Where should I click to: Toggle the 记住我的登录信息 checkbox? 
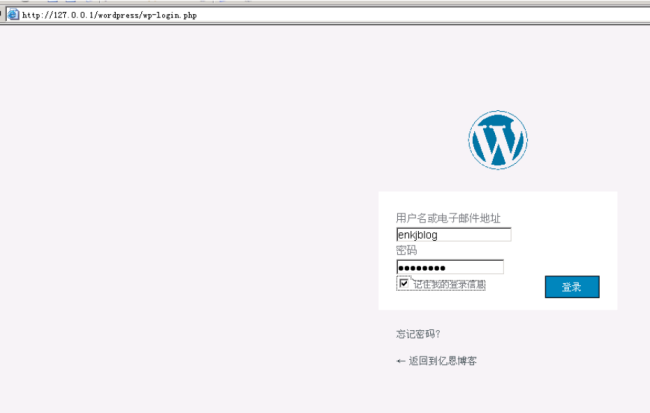click(403, 284)
